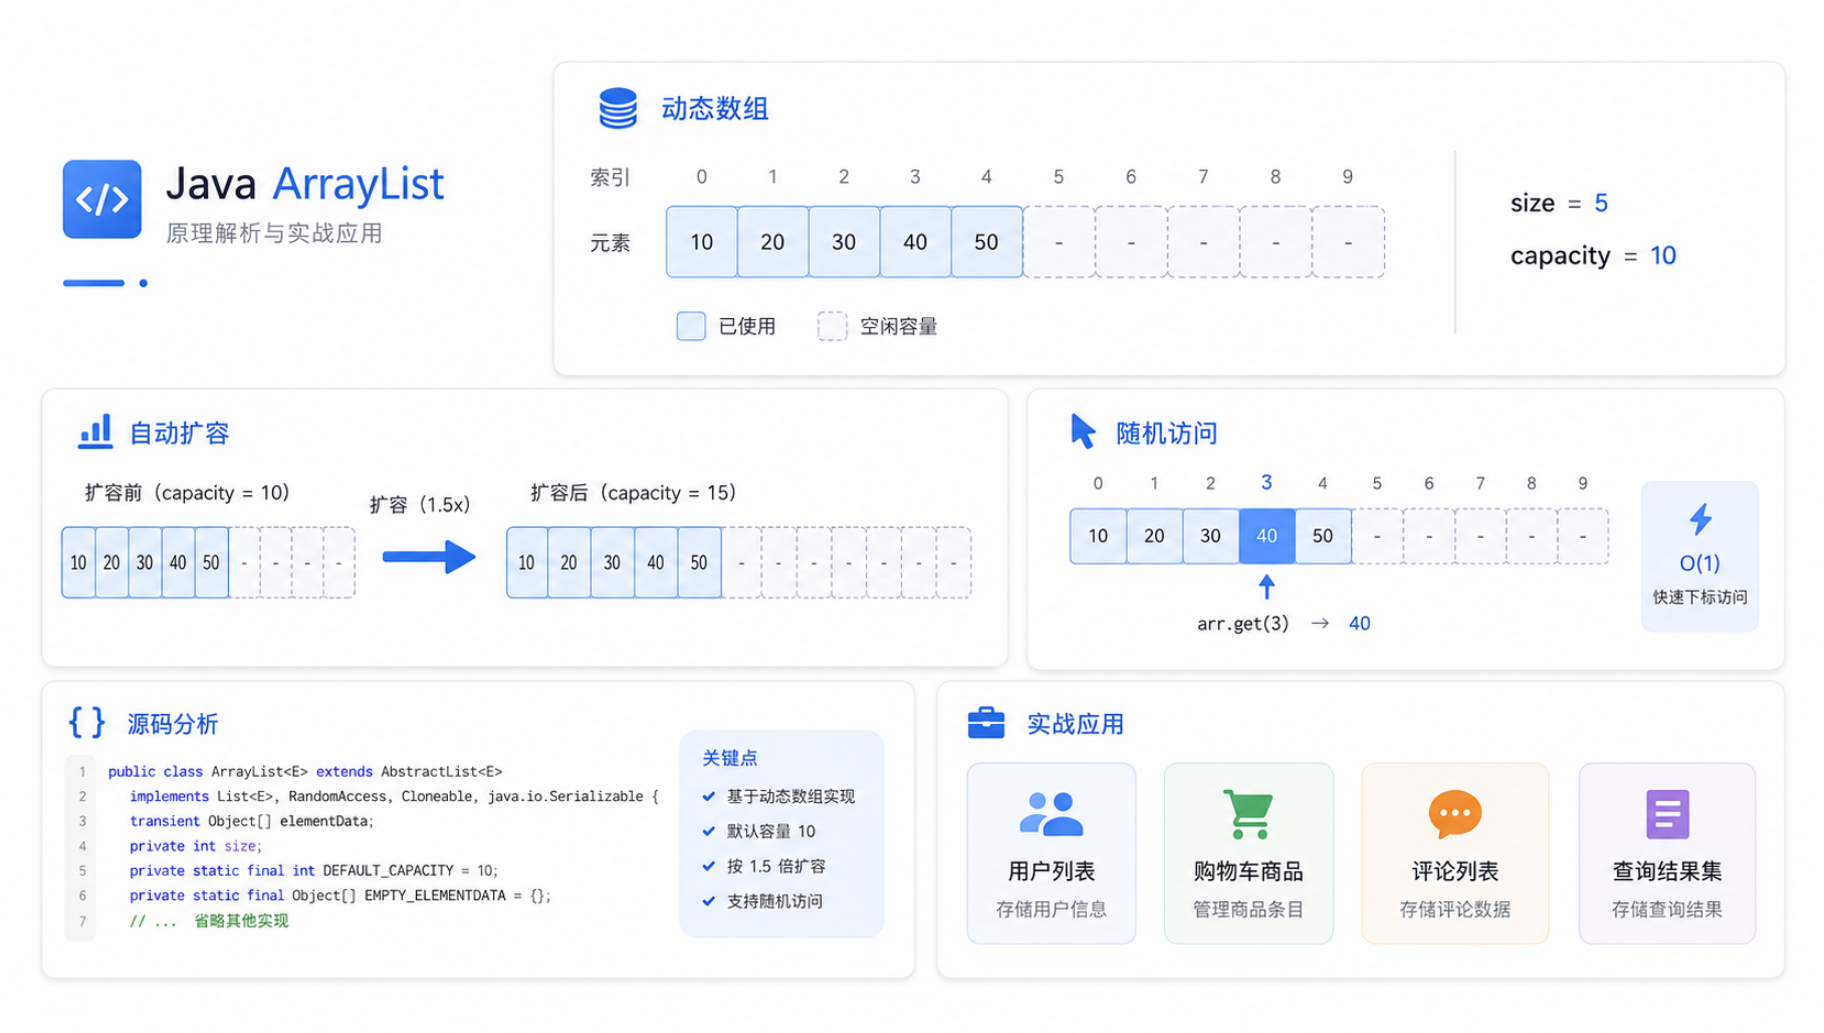Click the highlighted blue cell 40 in 随机访问
Image resolution: width=1824 pixels, height=1033 pixels.
(1266, 536)
